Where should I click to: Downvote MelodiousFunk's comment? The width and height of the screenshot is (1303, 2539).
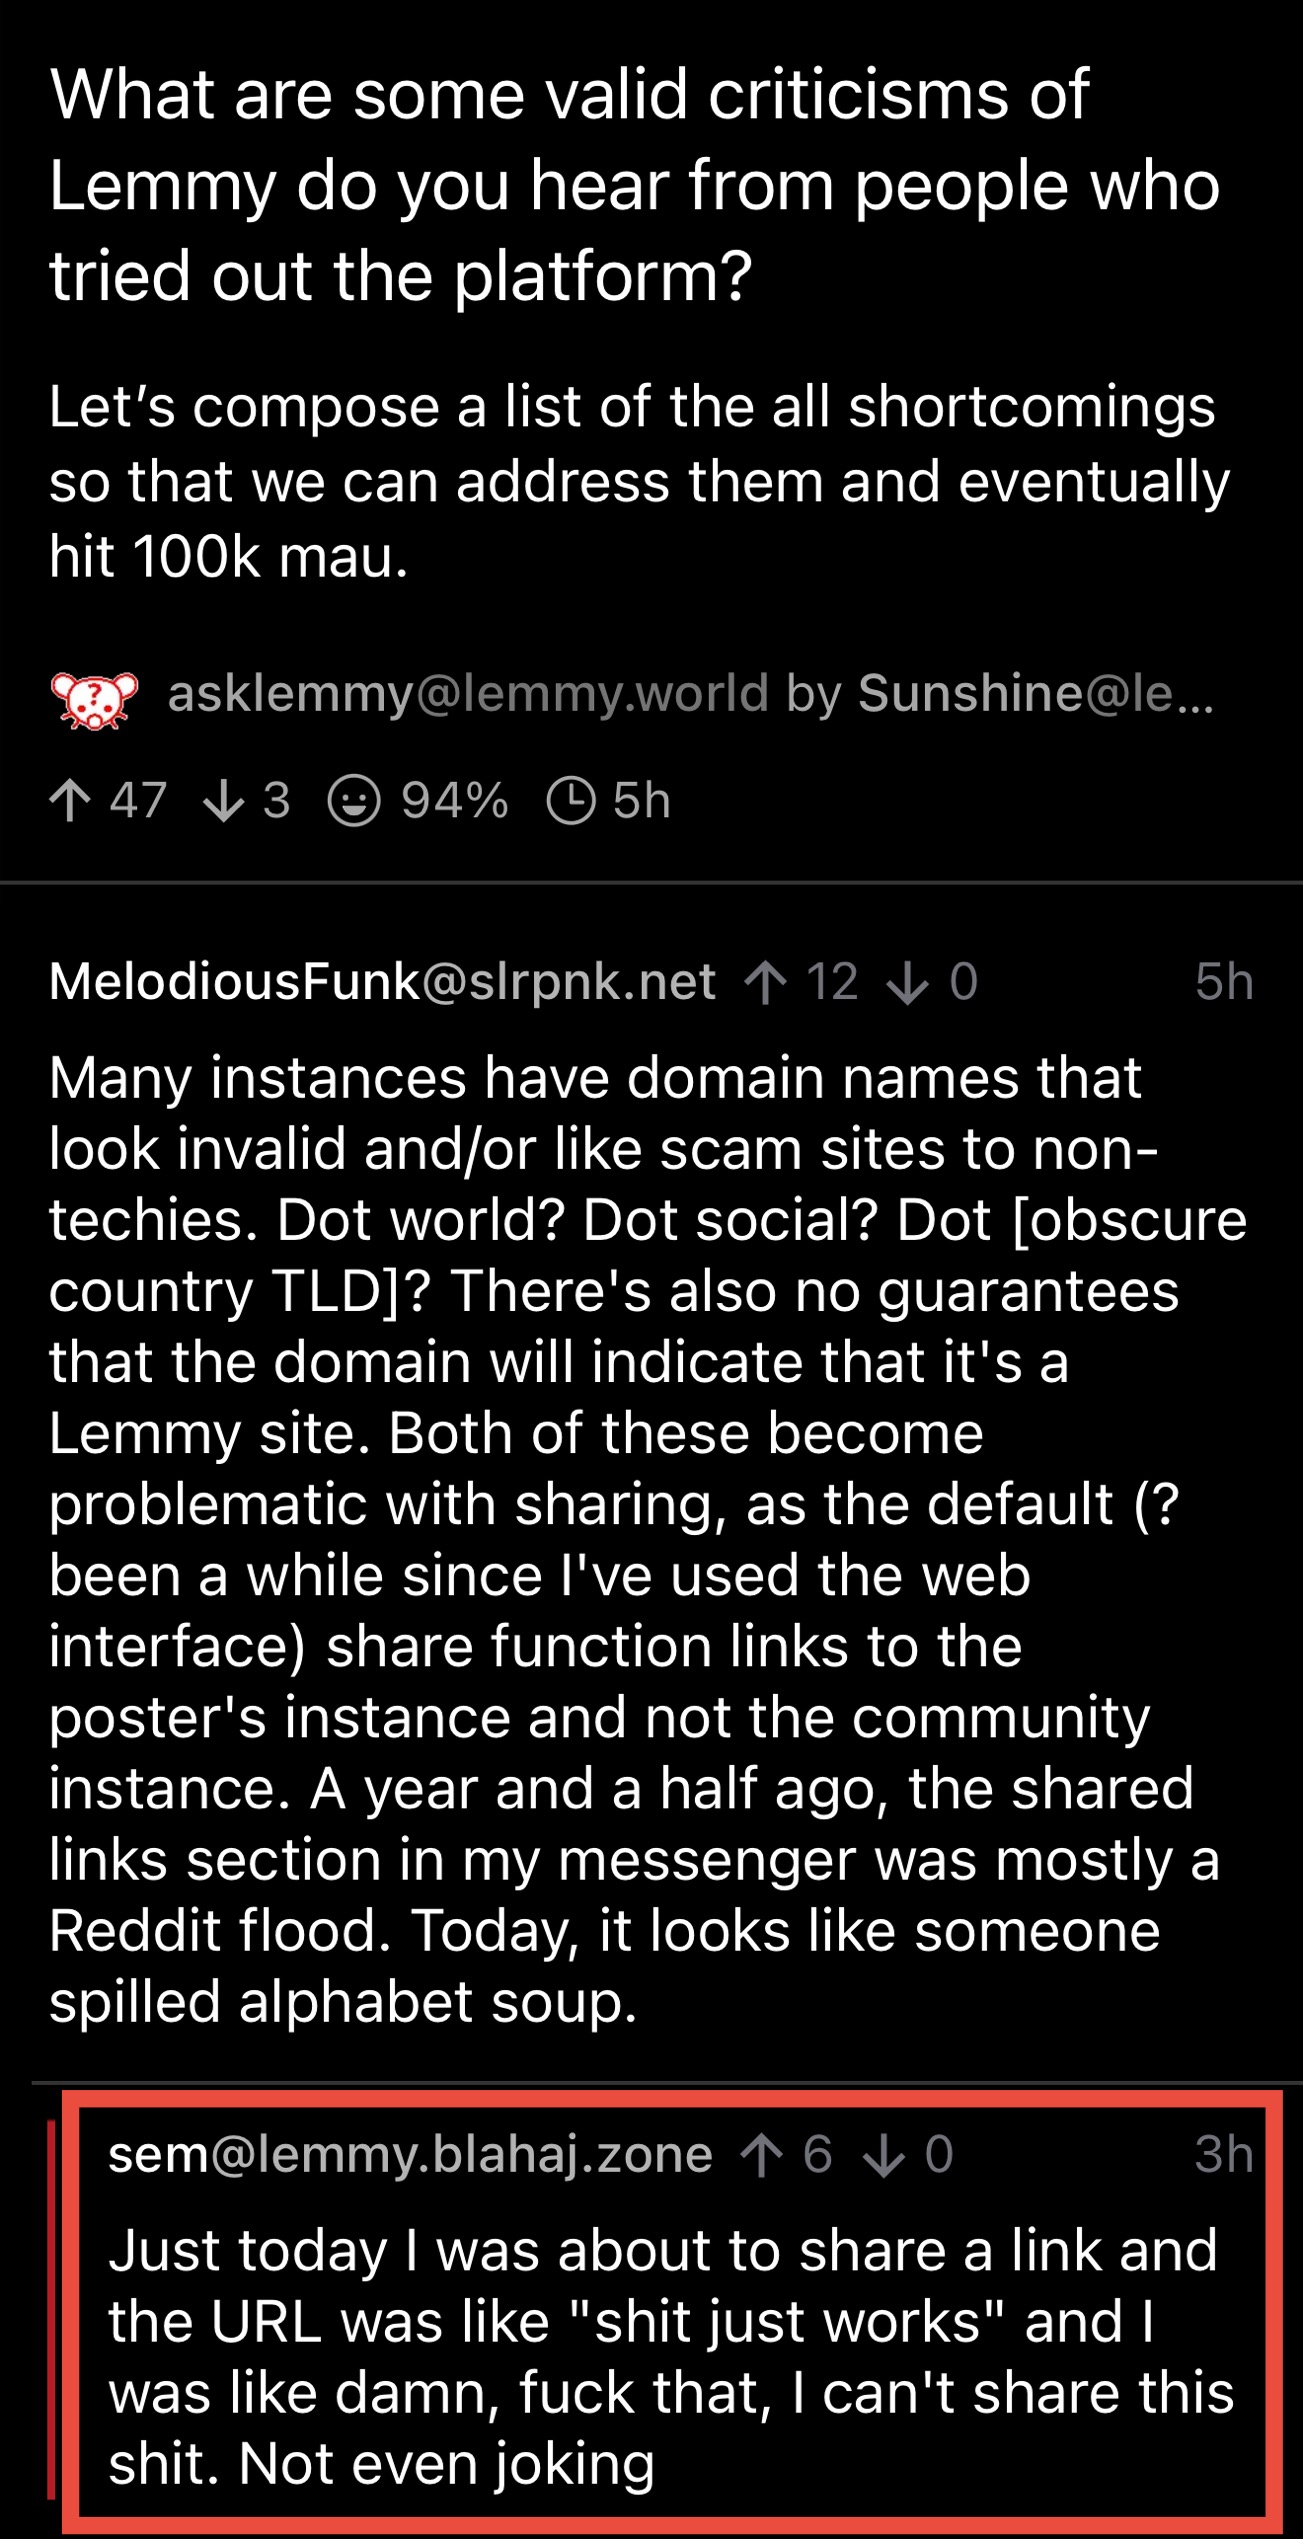pos(907,982)
